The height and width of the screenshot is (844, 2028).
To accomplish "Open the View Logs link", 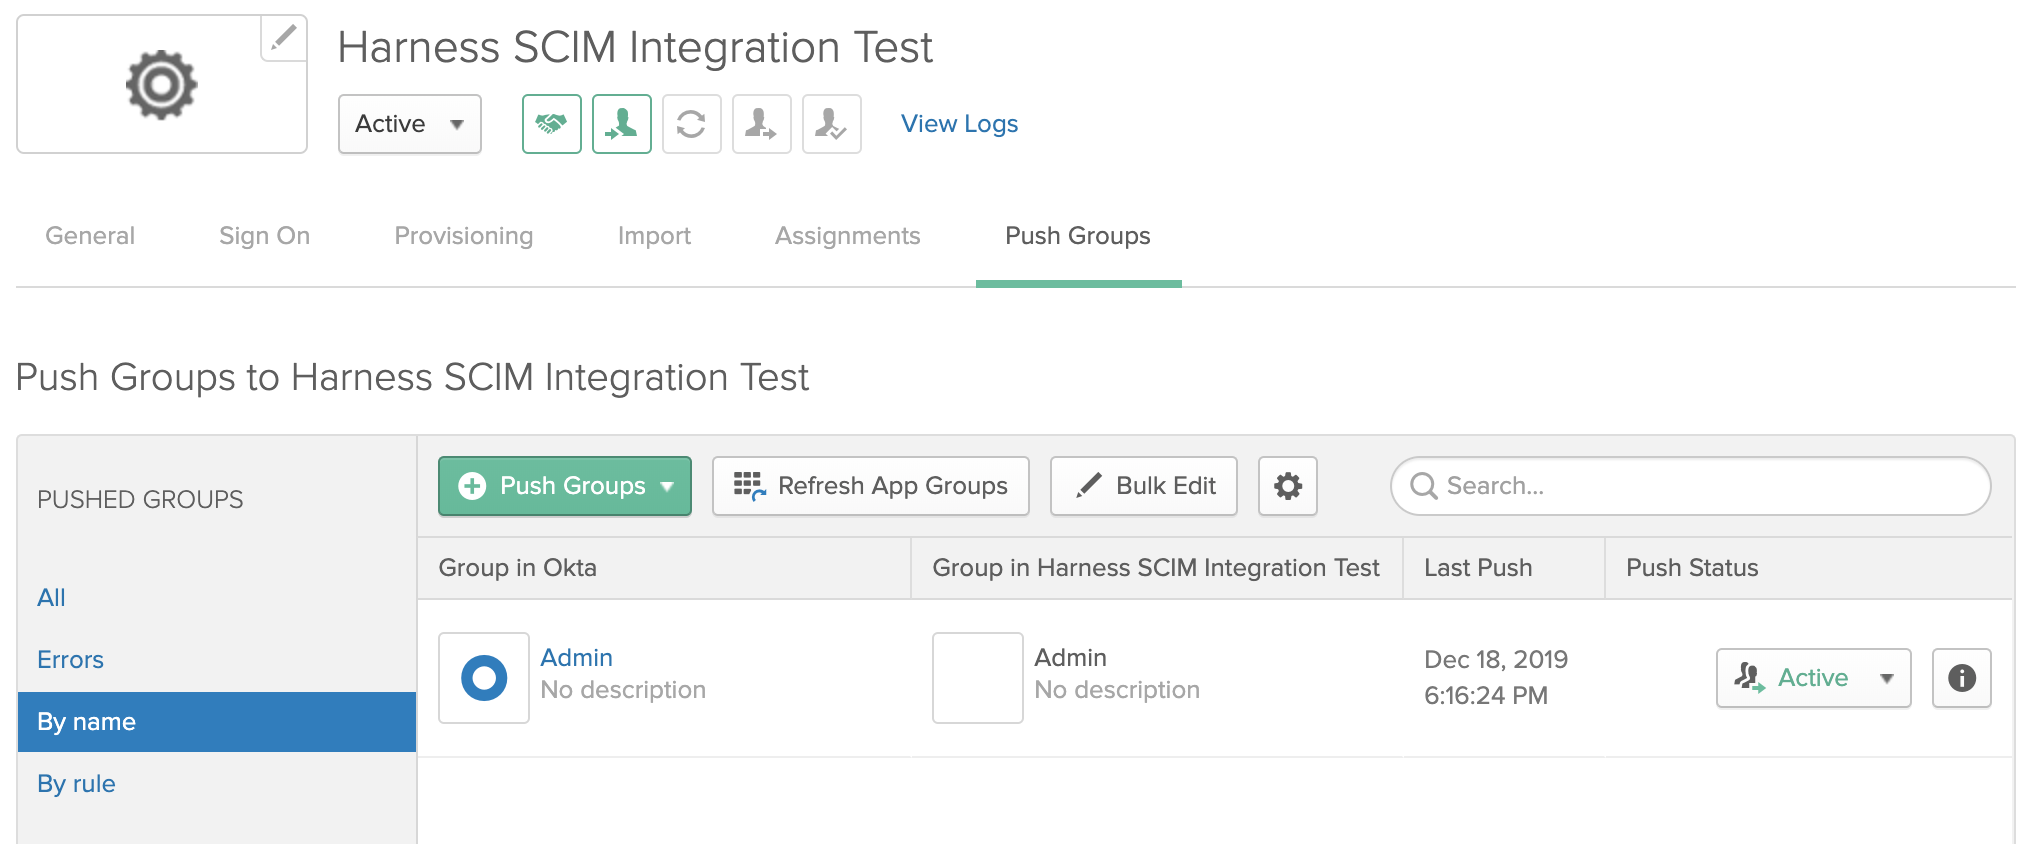I will [x=959, y=124].
